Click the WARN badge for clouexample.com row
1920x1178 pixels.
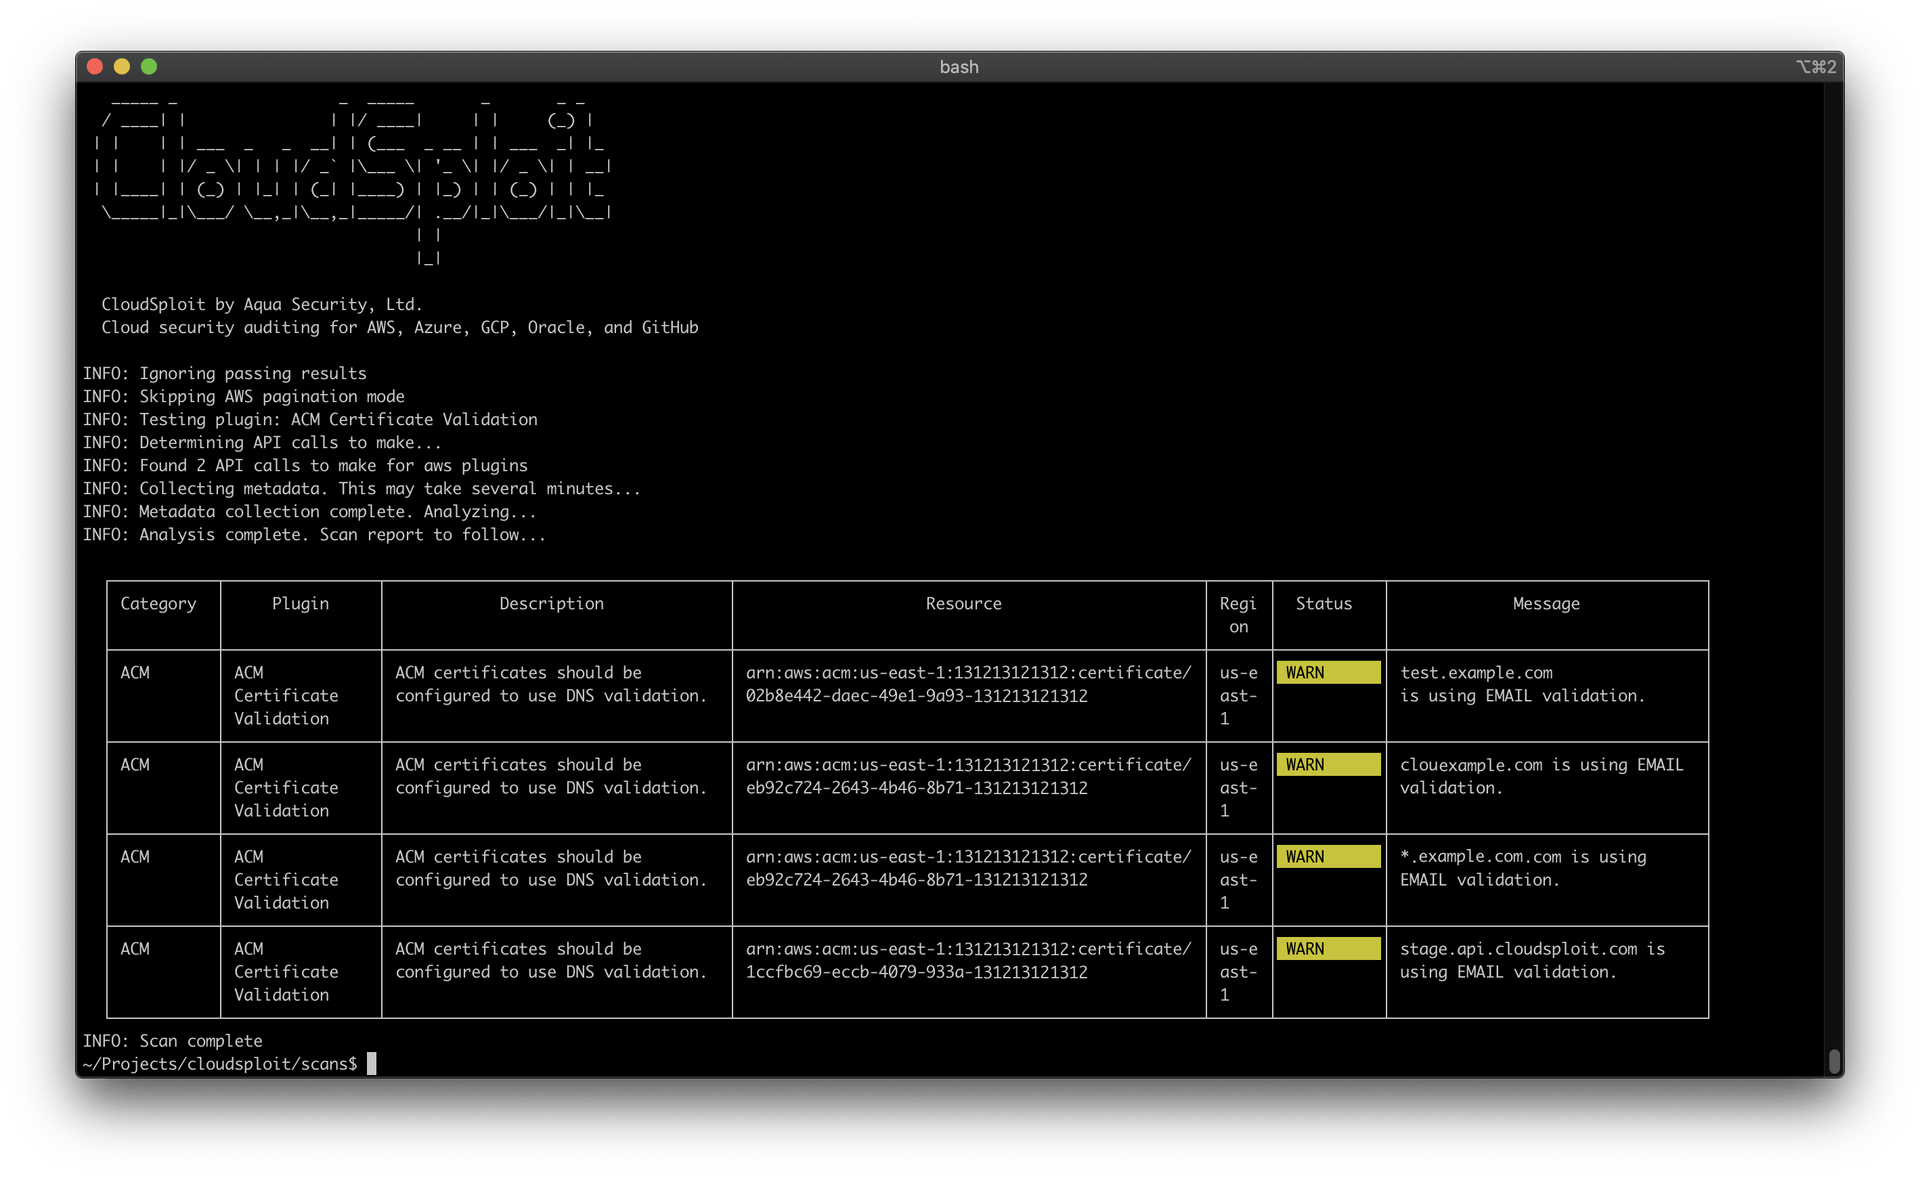tap(1327, 765)
